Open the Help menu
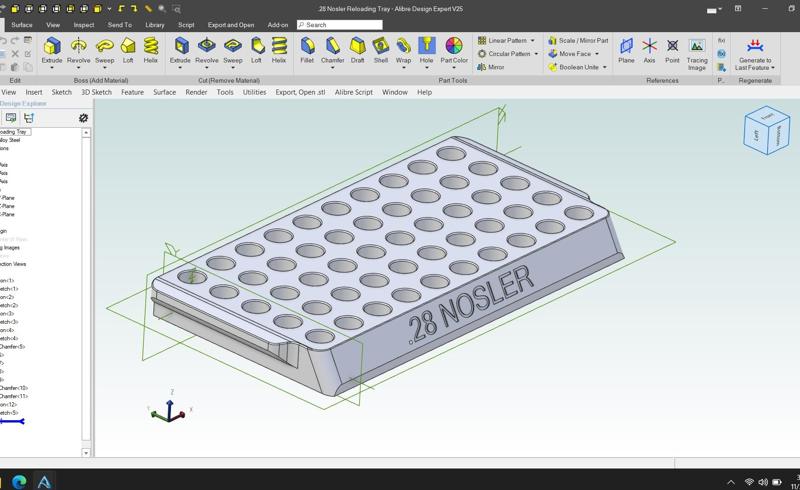Image resolution: width=800 pixels, height=490 pixels. pyautogui.click(x=424, y=92)
